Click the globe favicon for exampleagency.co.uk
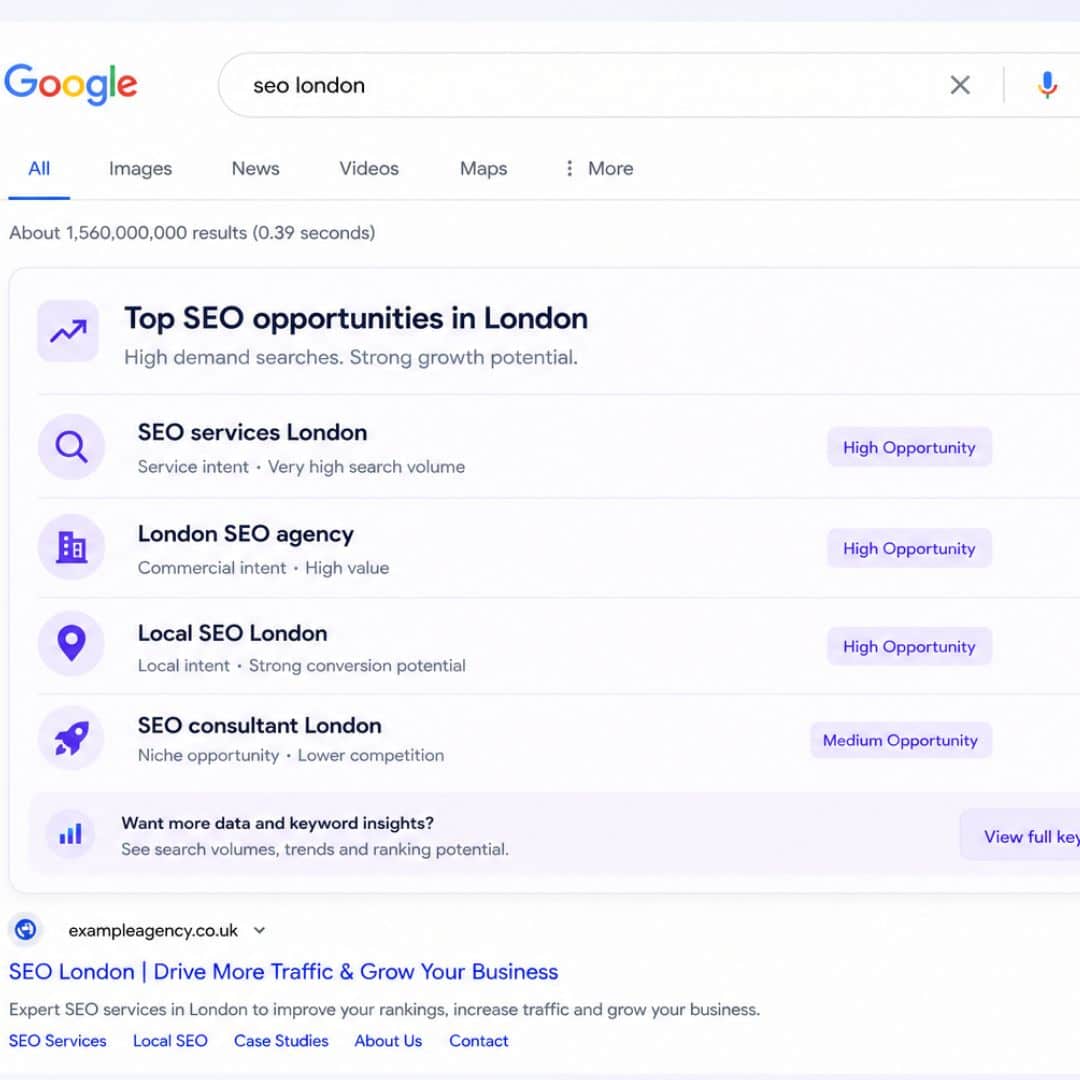1080x1080 pixels. click(x=26, y=930)
